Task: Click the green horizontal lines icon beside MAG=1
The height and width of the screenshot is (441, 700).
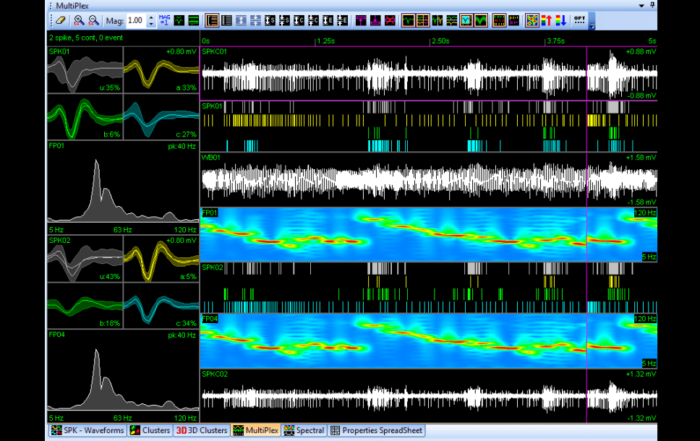Action: click(x=194, y=21)
